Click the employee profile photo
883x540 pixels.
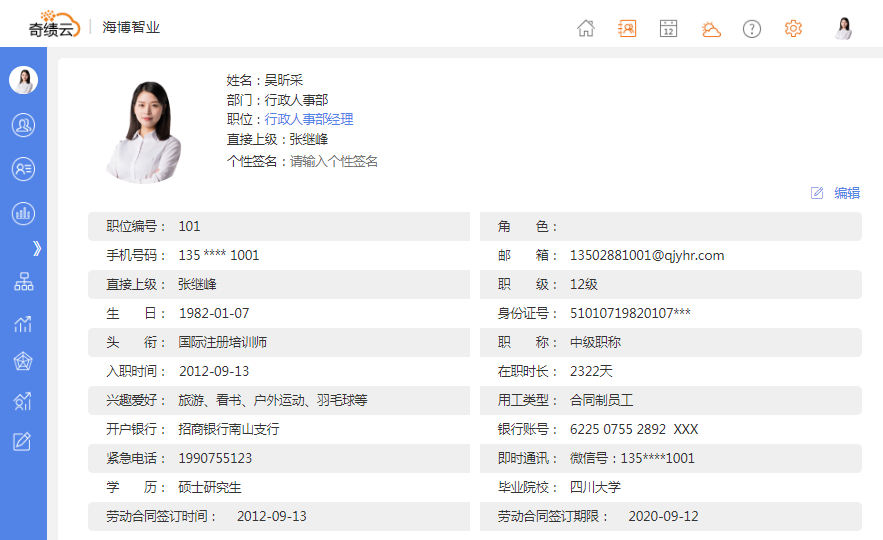[x=144, y=131]
